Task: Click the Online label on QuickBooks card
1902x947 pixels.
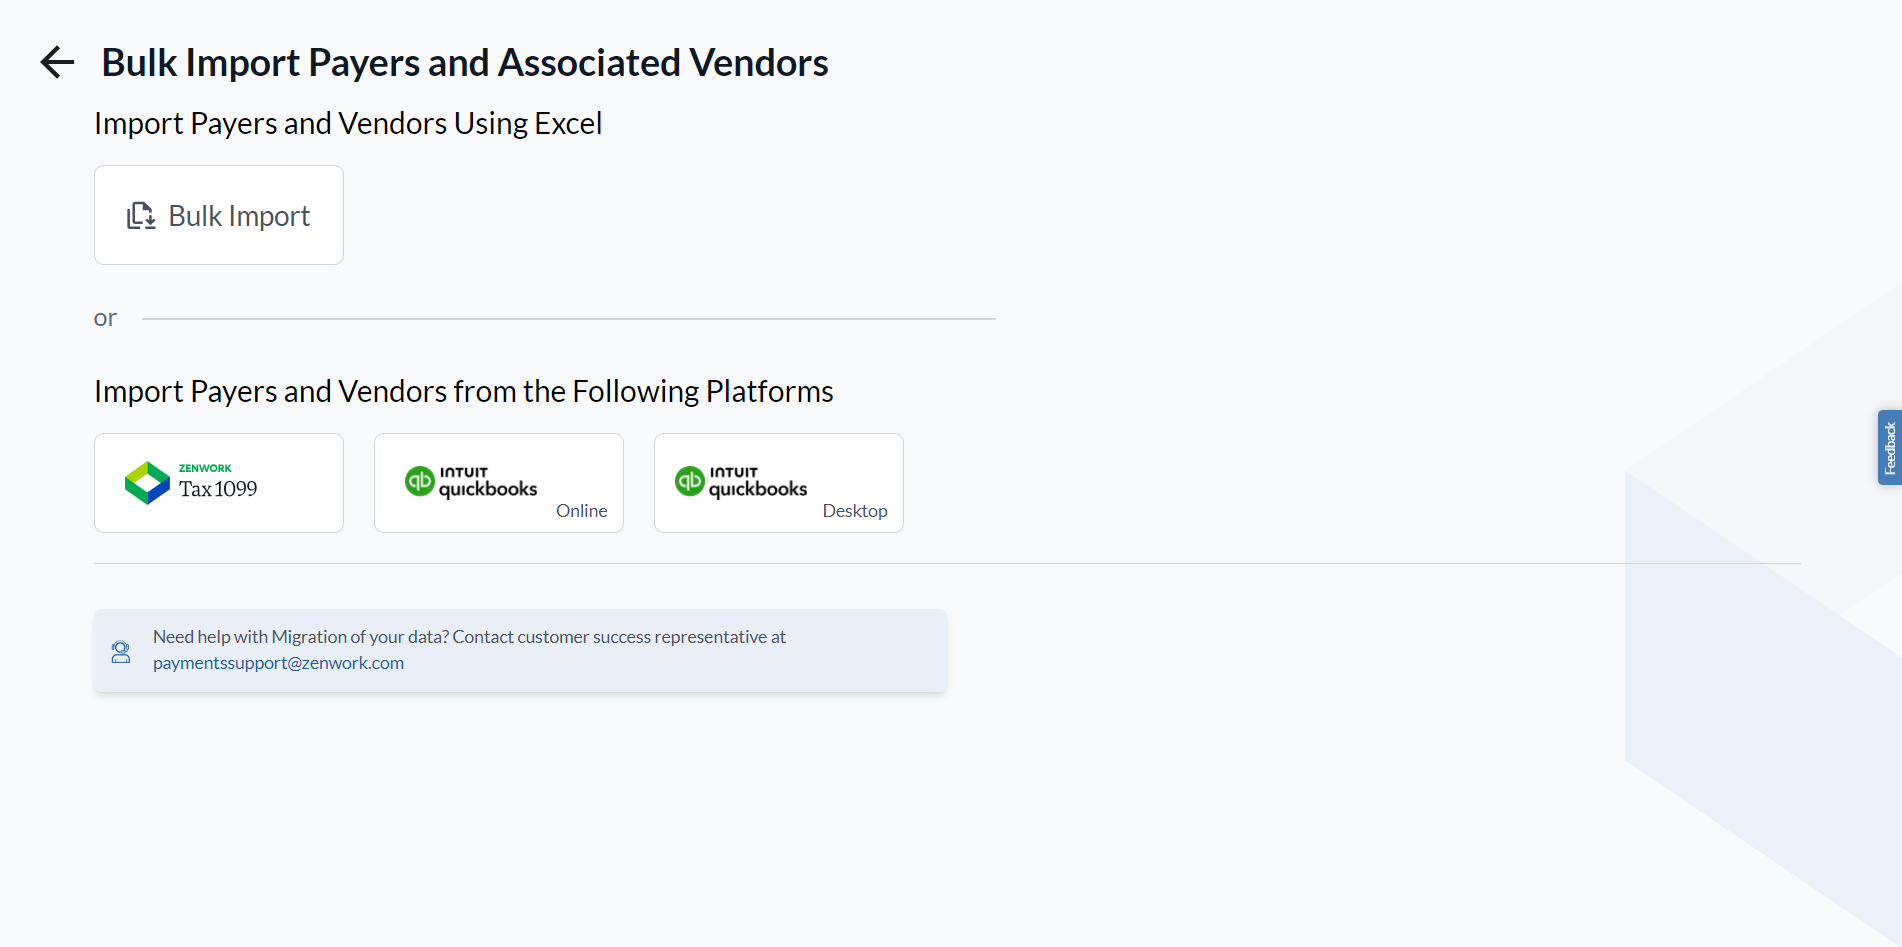Action: click(x=581, y=510)
